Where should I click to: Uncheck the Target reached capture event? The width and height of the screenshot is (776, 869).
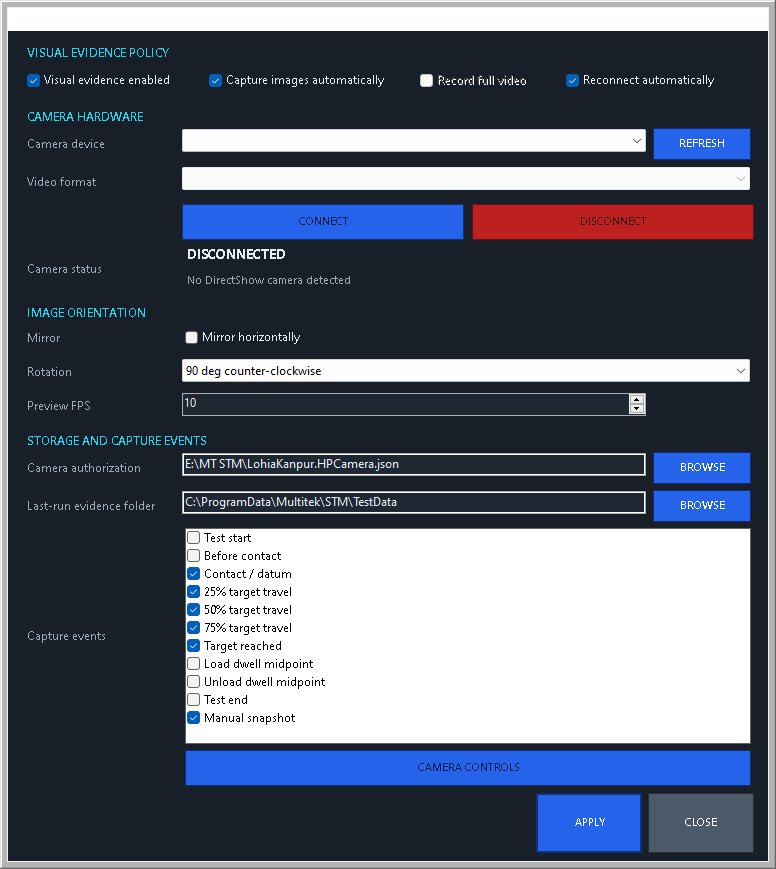(x=193, y=646)
